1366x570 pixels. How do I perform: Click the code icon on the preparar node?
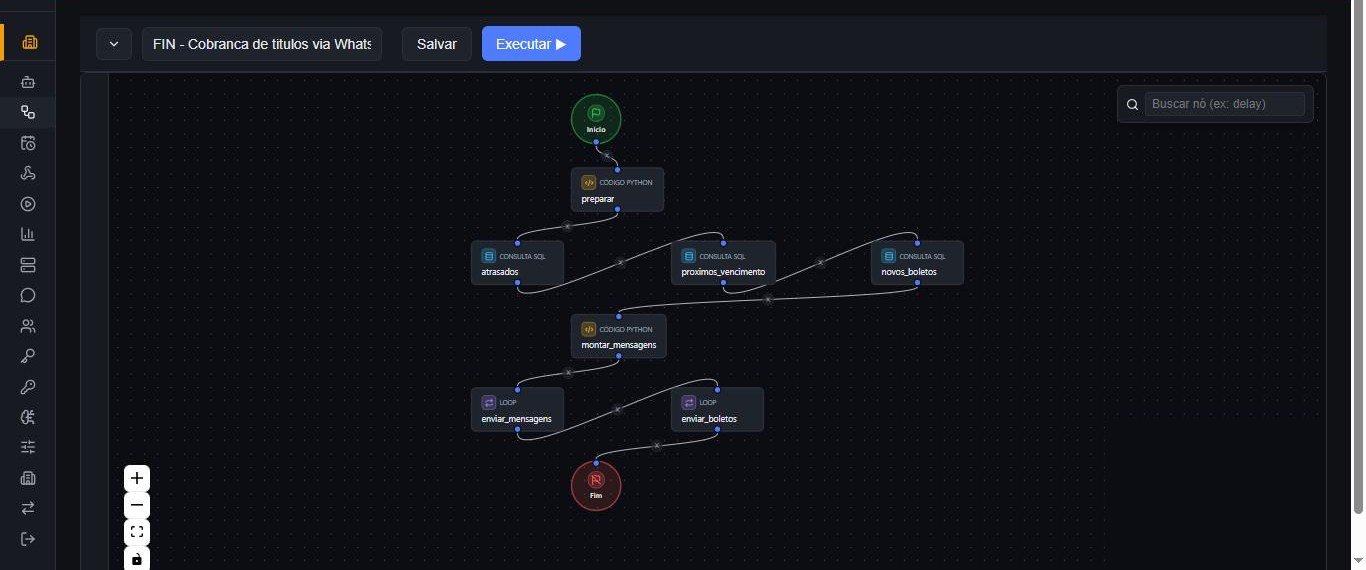point(589,183)
